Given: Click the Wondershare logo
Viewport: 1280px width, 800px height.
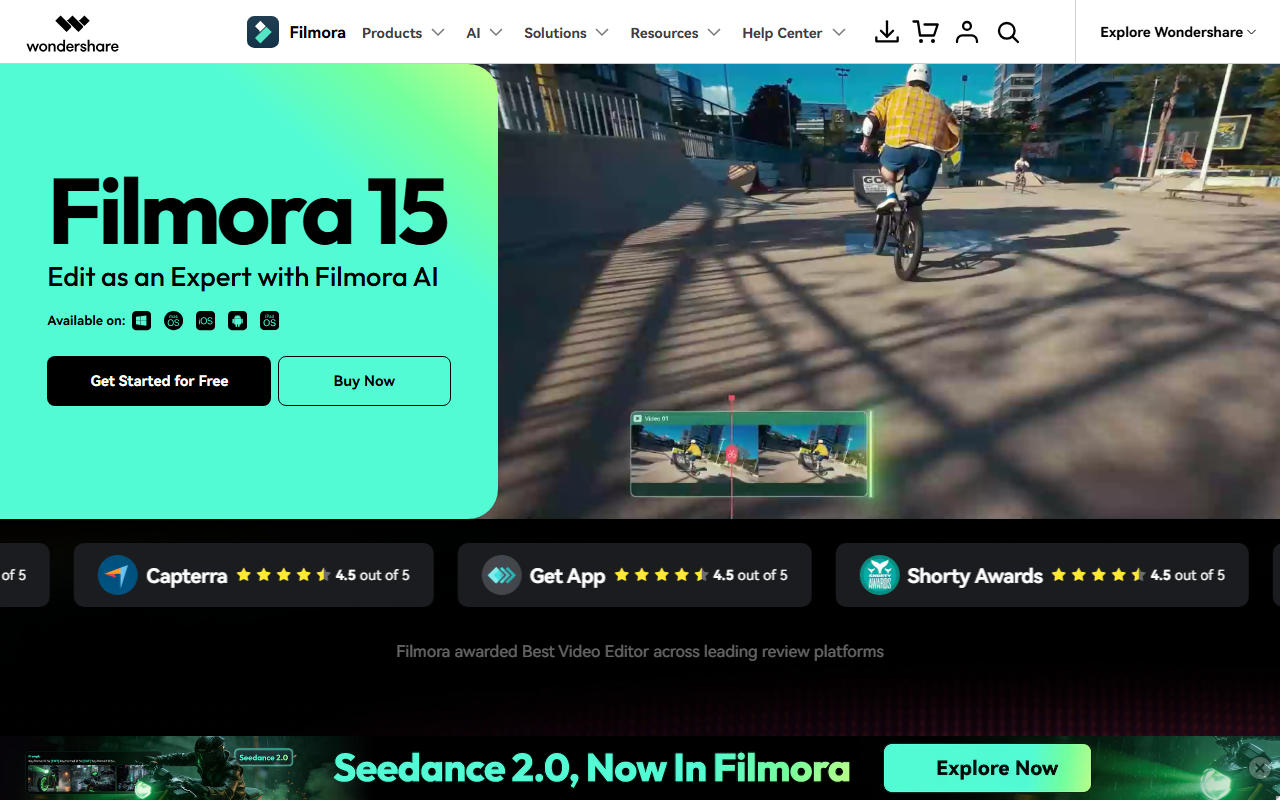Looking at the screenshot, I should point(72,33).
